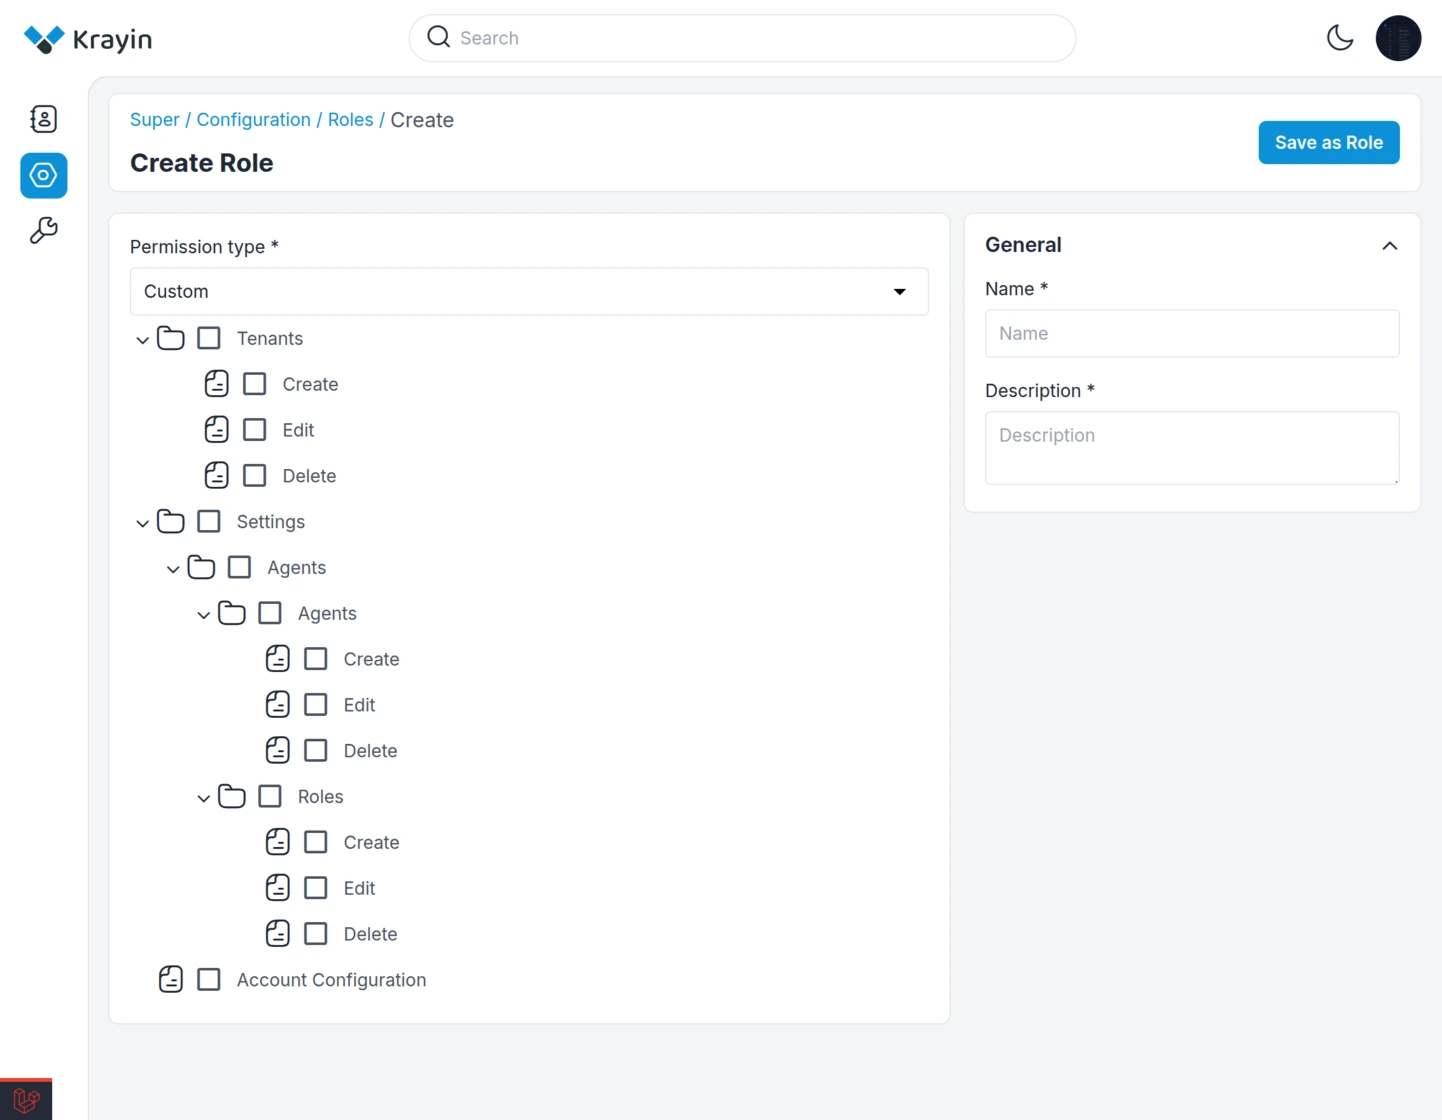The height and width of the screenshot is (1120, 1442).
Task: Click the configuration hexagon sidebar icon
Action: [43, 175]
